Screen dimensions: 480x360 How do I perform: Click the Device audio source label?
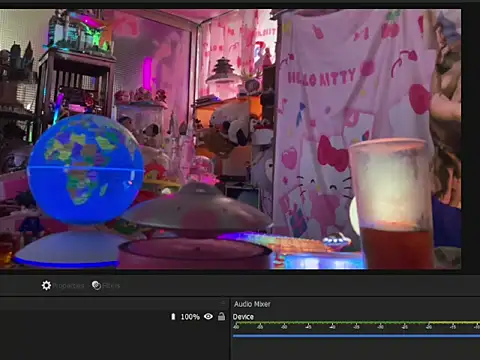tap(243, 317)
